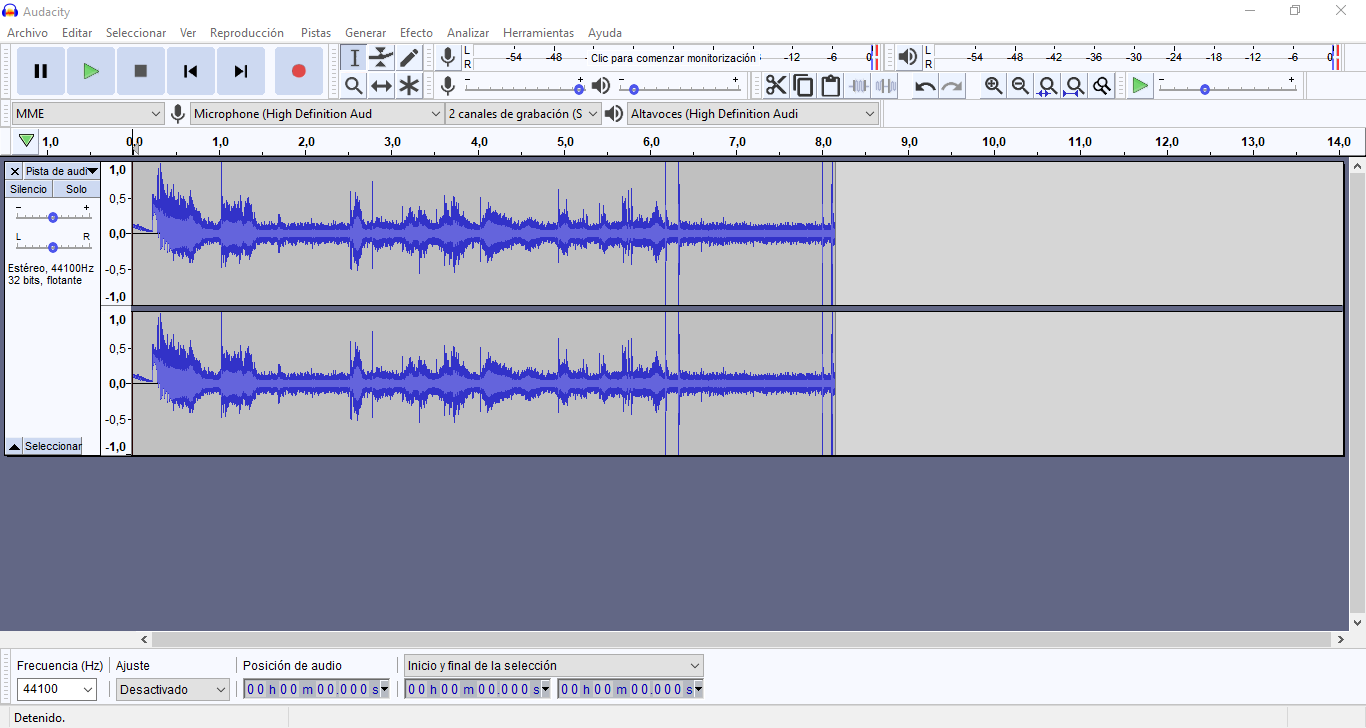
Task: Click the Paste clipboard icon
Action: pyautogui.click(x=830, y=86)
